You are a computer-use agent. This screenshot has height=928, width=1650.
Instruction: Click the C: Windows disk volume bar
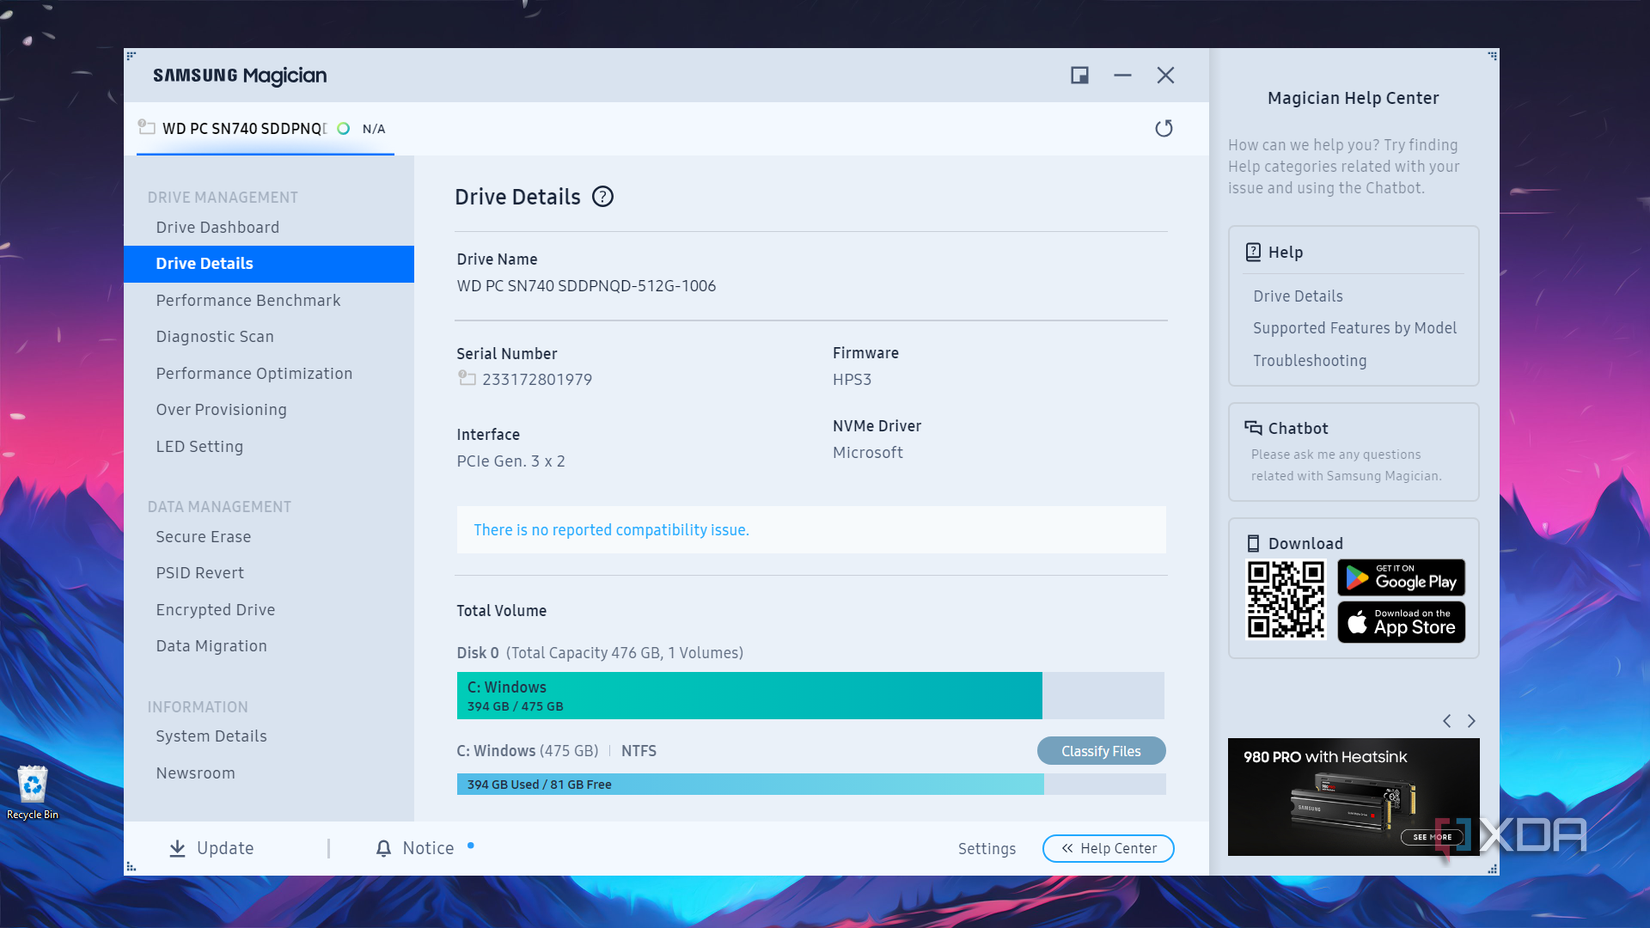[810, 696]
